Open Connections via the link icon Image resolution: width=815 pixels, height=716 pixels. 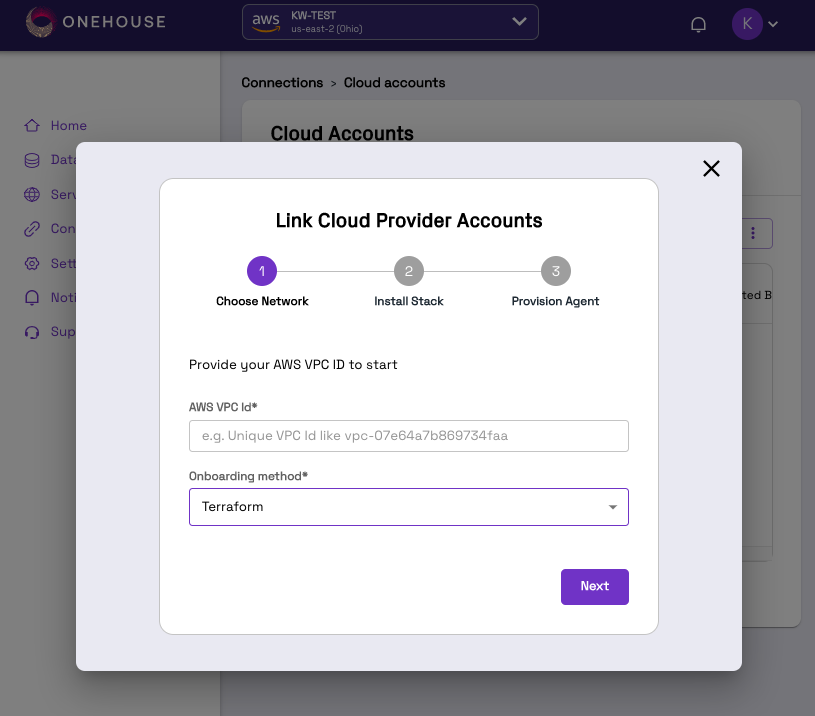(x=31, y=228)
